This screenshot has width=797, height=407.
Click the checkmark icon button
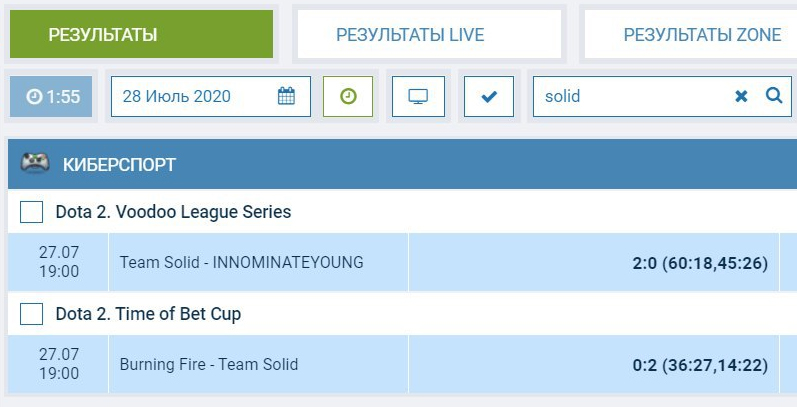pos(489,97)
